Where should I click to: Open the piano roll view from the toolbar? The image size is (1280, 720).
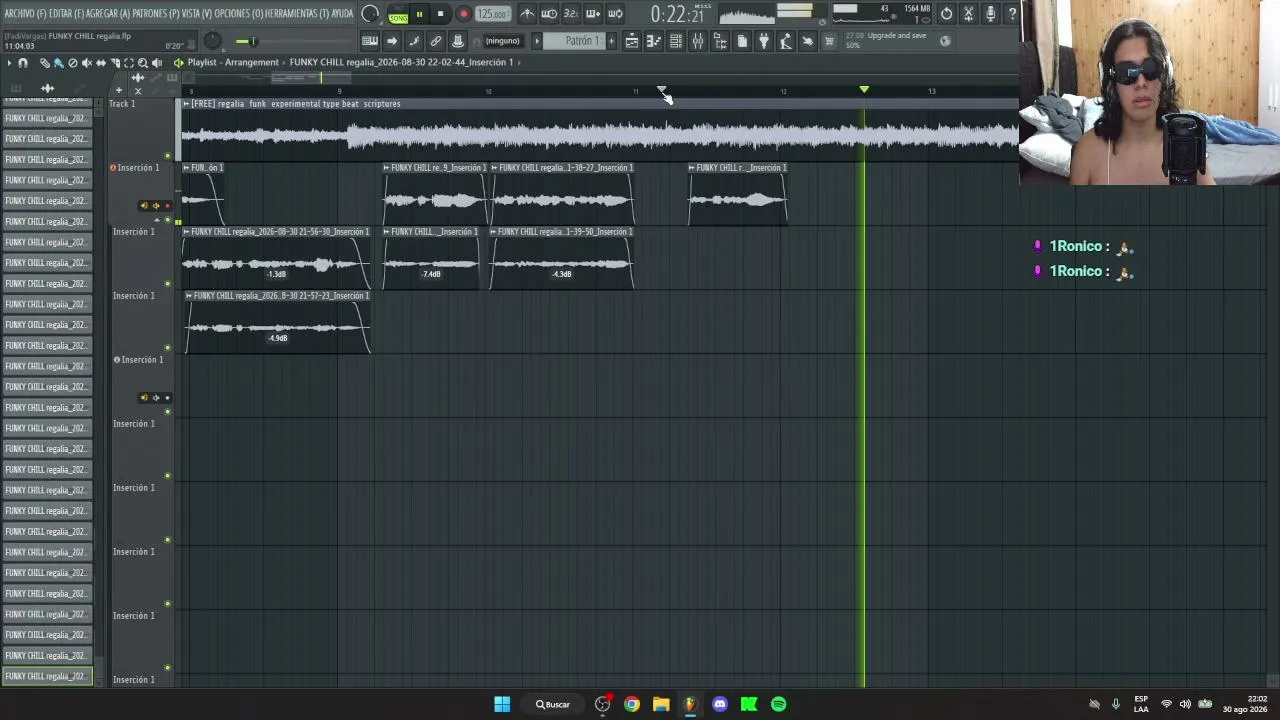(654, 41)
